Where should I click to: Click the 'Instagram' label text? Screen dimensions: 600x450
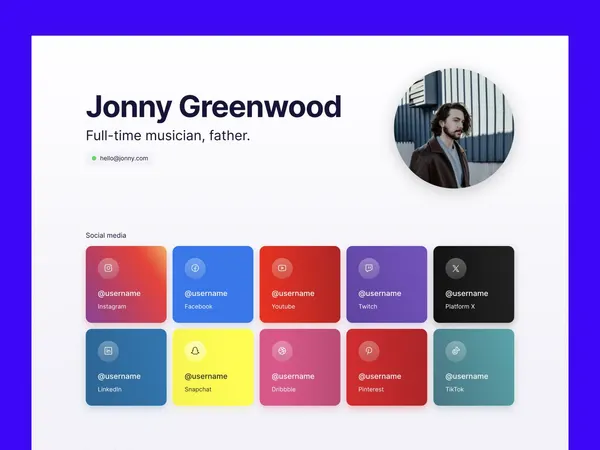(x=112, y=307)
